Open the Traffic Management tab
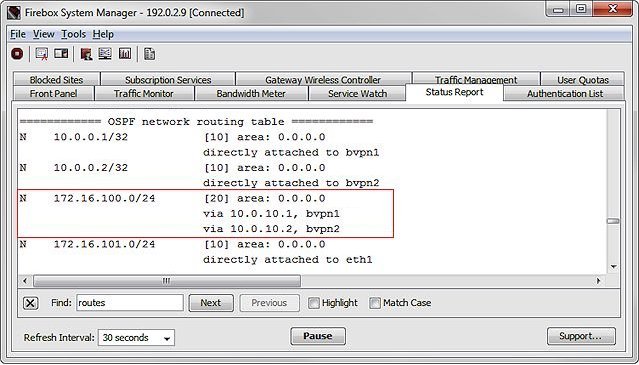639x365 pixels. [476, 79]
